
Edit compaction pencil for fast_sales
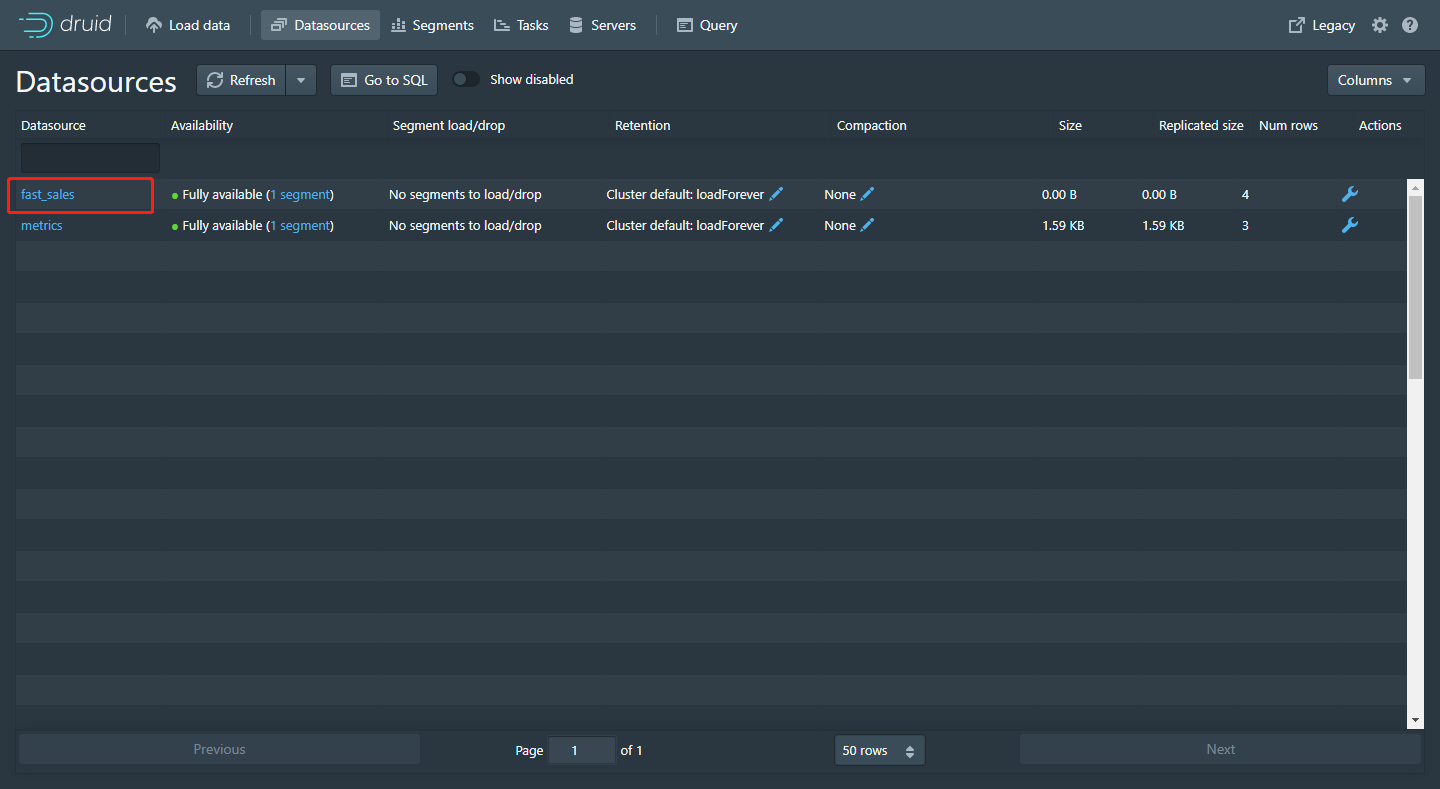[867, 194]
